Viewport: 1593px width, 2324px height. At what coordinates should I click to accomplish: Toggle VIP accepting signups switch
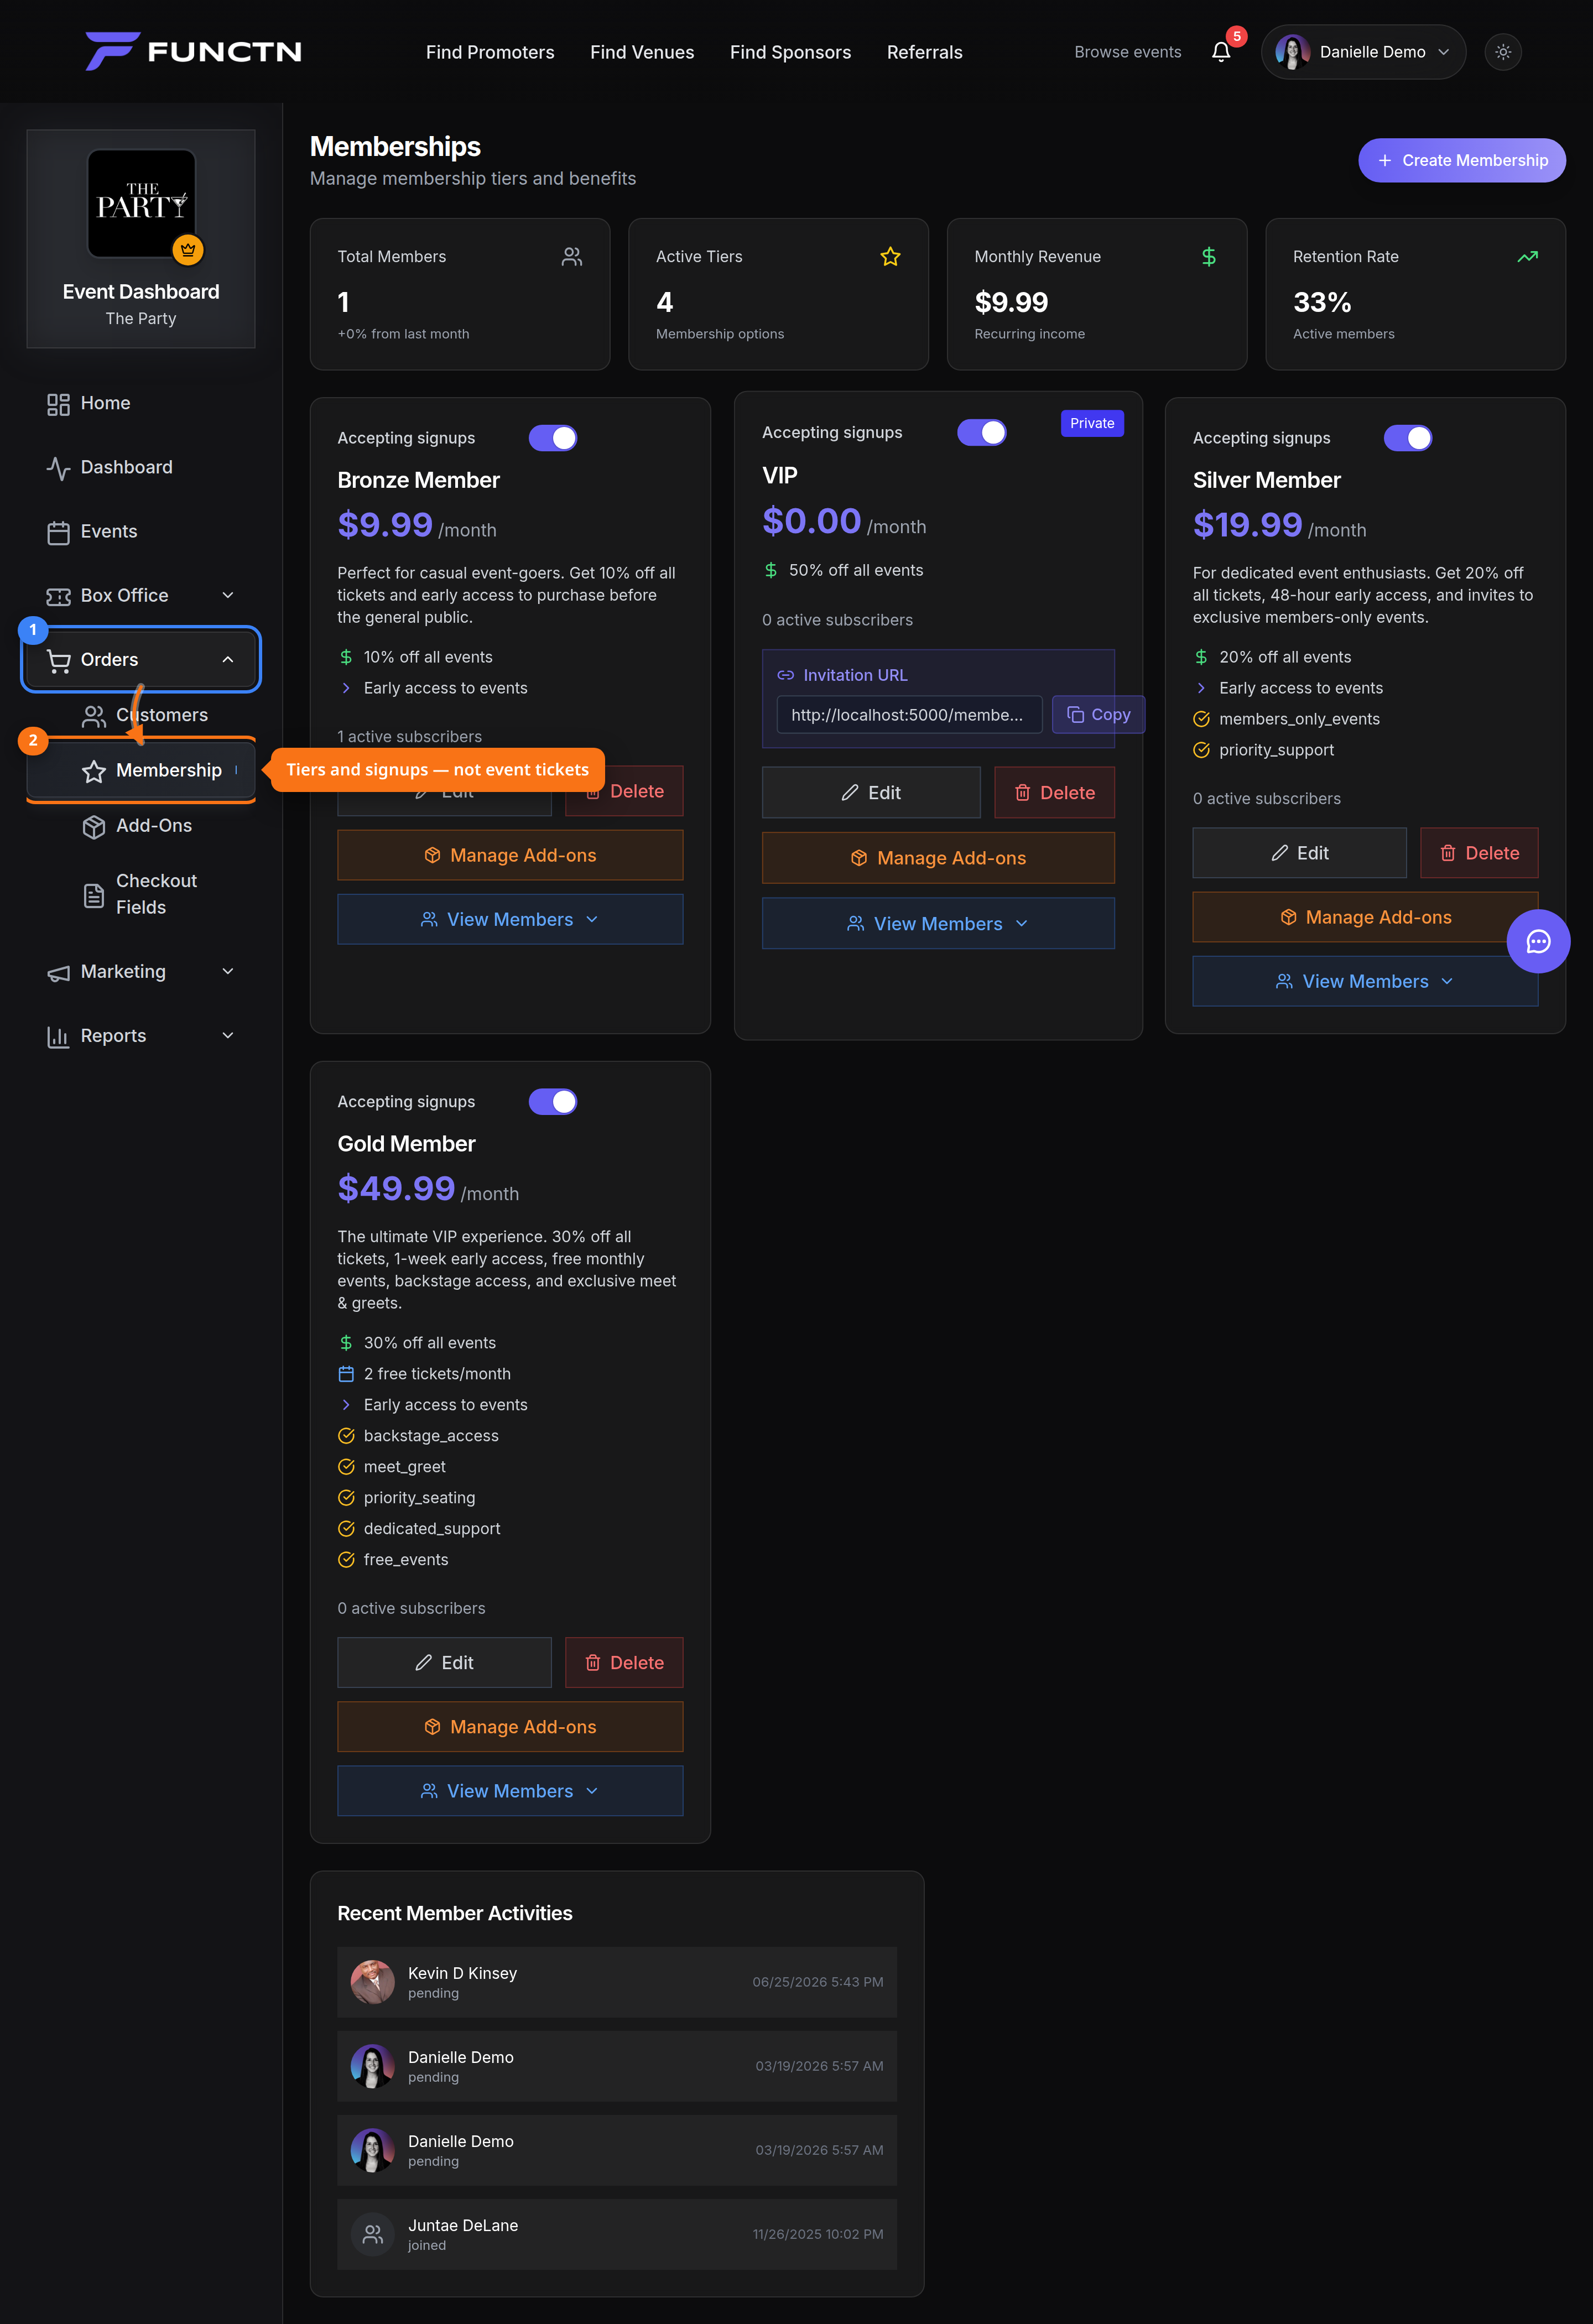point(981,432)
